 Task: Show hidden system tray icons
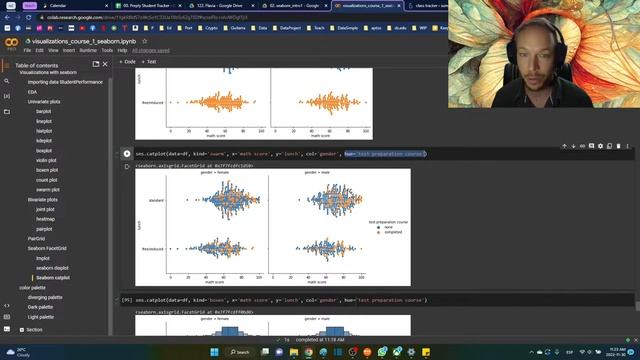point(531,352)
